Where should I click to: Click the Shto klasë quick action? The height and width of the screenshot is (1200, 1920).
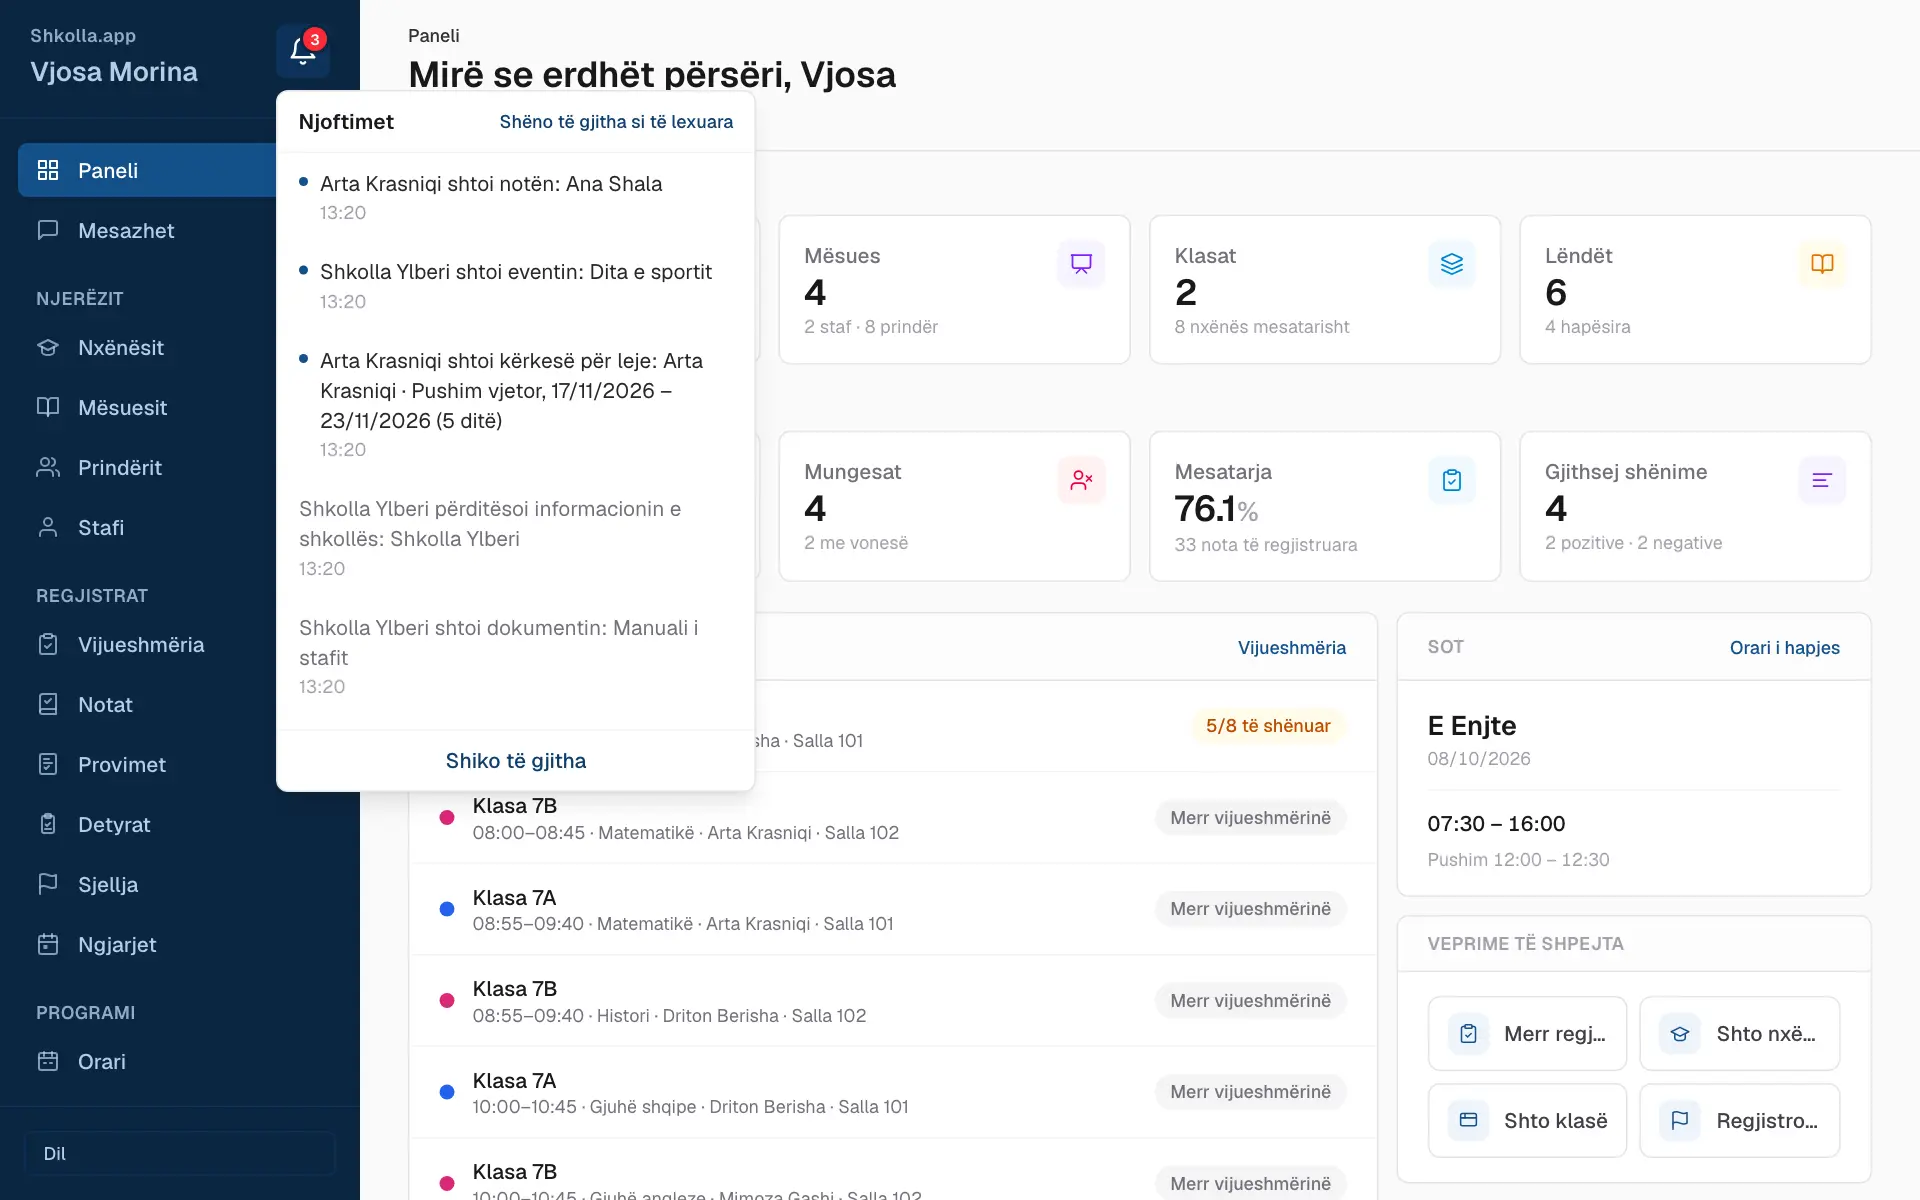point(1527,1121)
